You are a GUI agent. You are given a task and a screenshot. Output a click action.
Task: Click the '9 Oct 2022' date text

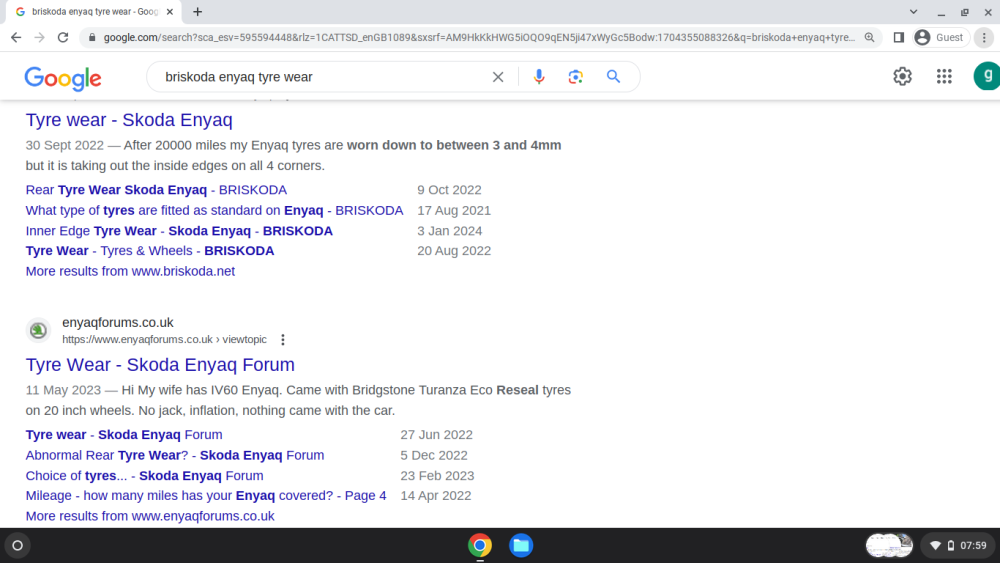coord(450,190)
